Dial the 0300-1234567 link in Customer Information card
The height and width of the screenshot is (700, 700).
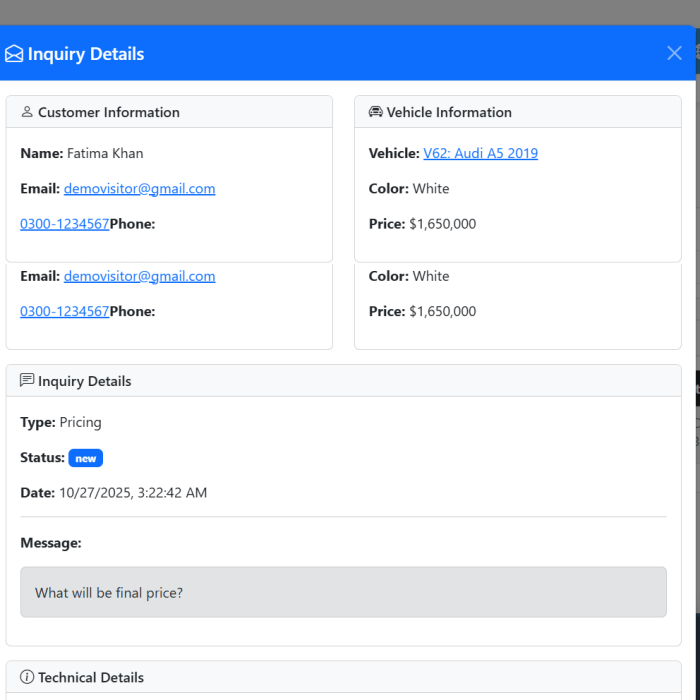[x=64, y=224]
